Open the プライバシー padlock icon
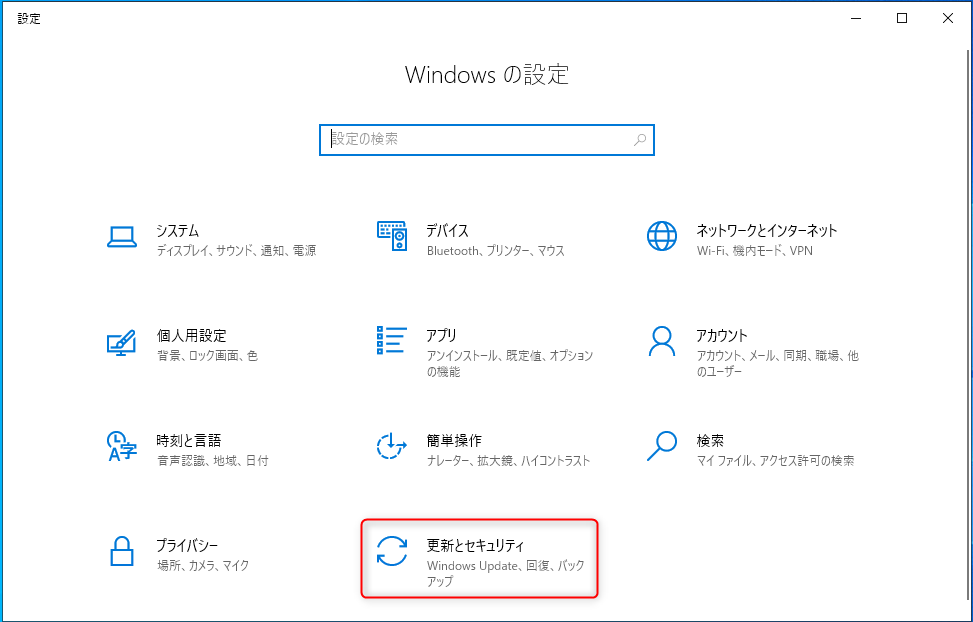 121,552
